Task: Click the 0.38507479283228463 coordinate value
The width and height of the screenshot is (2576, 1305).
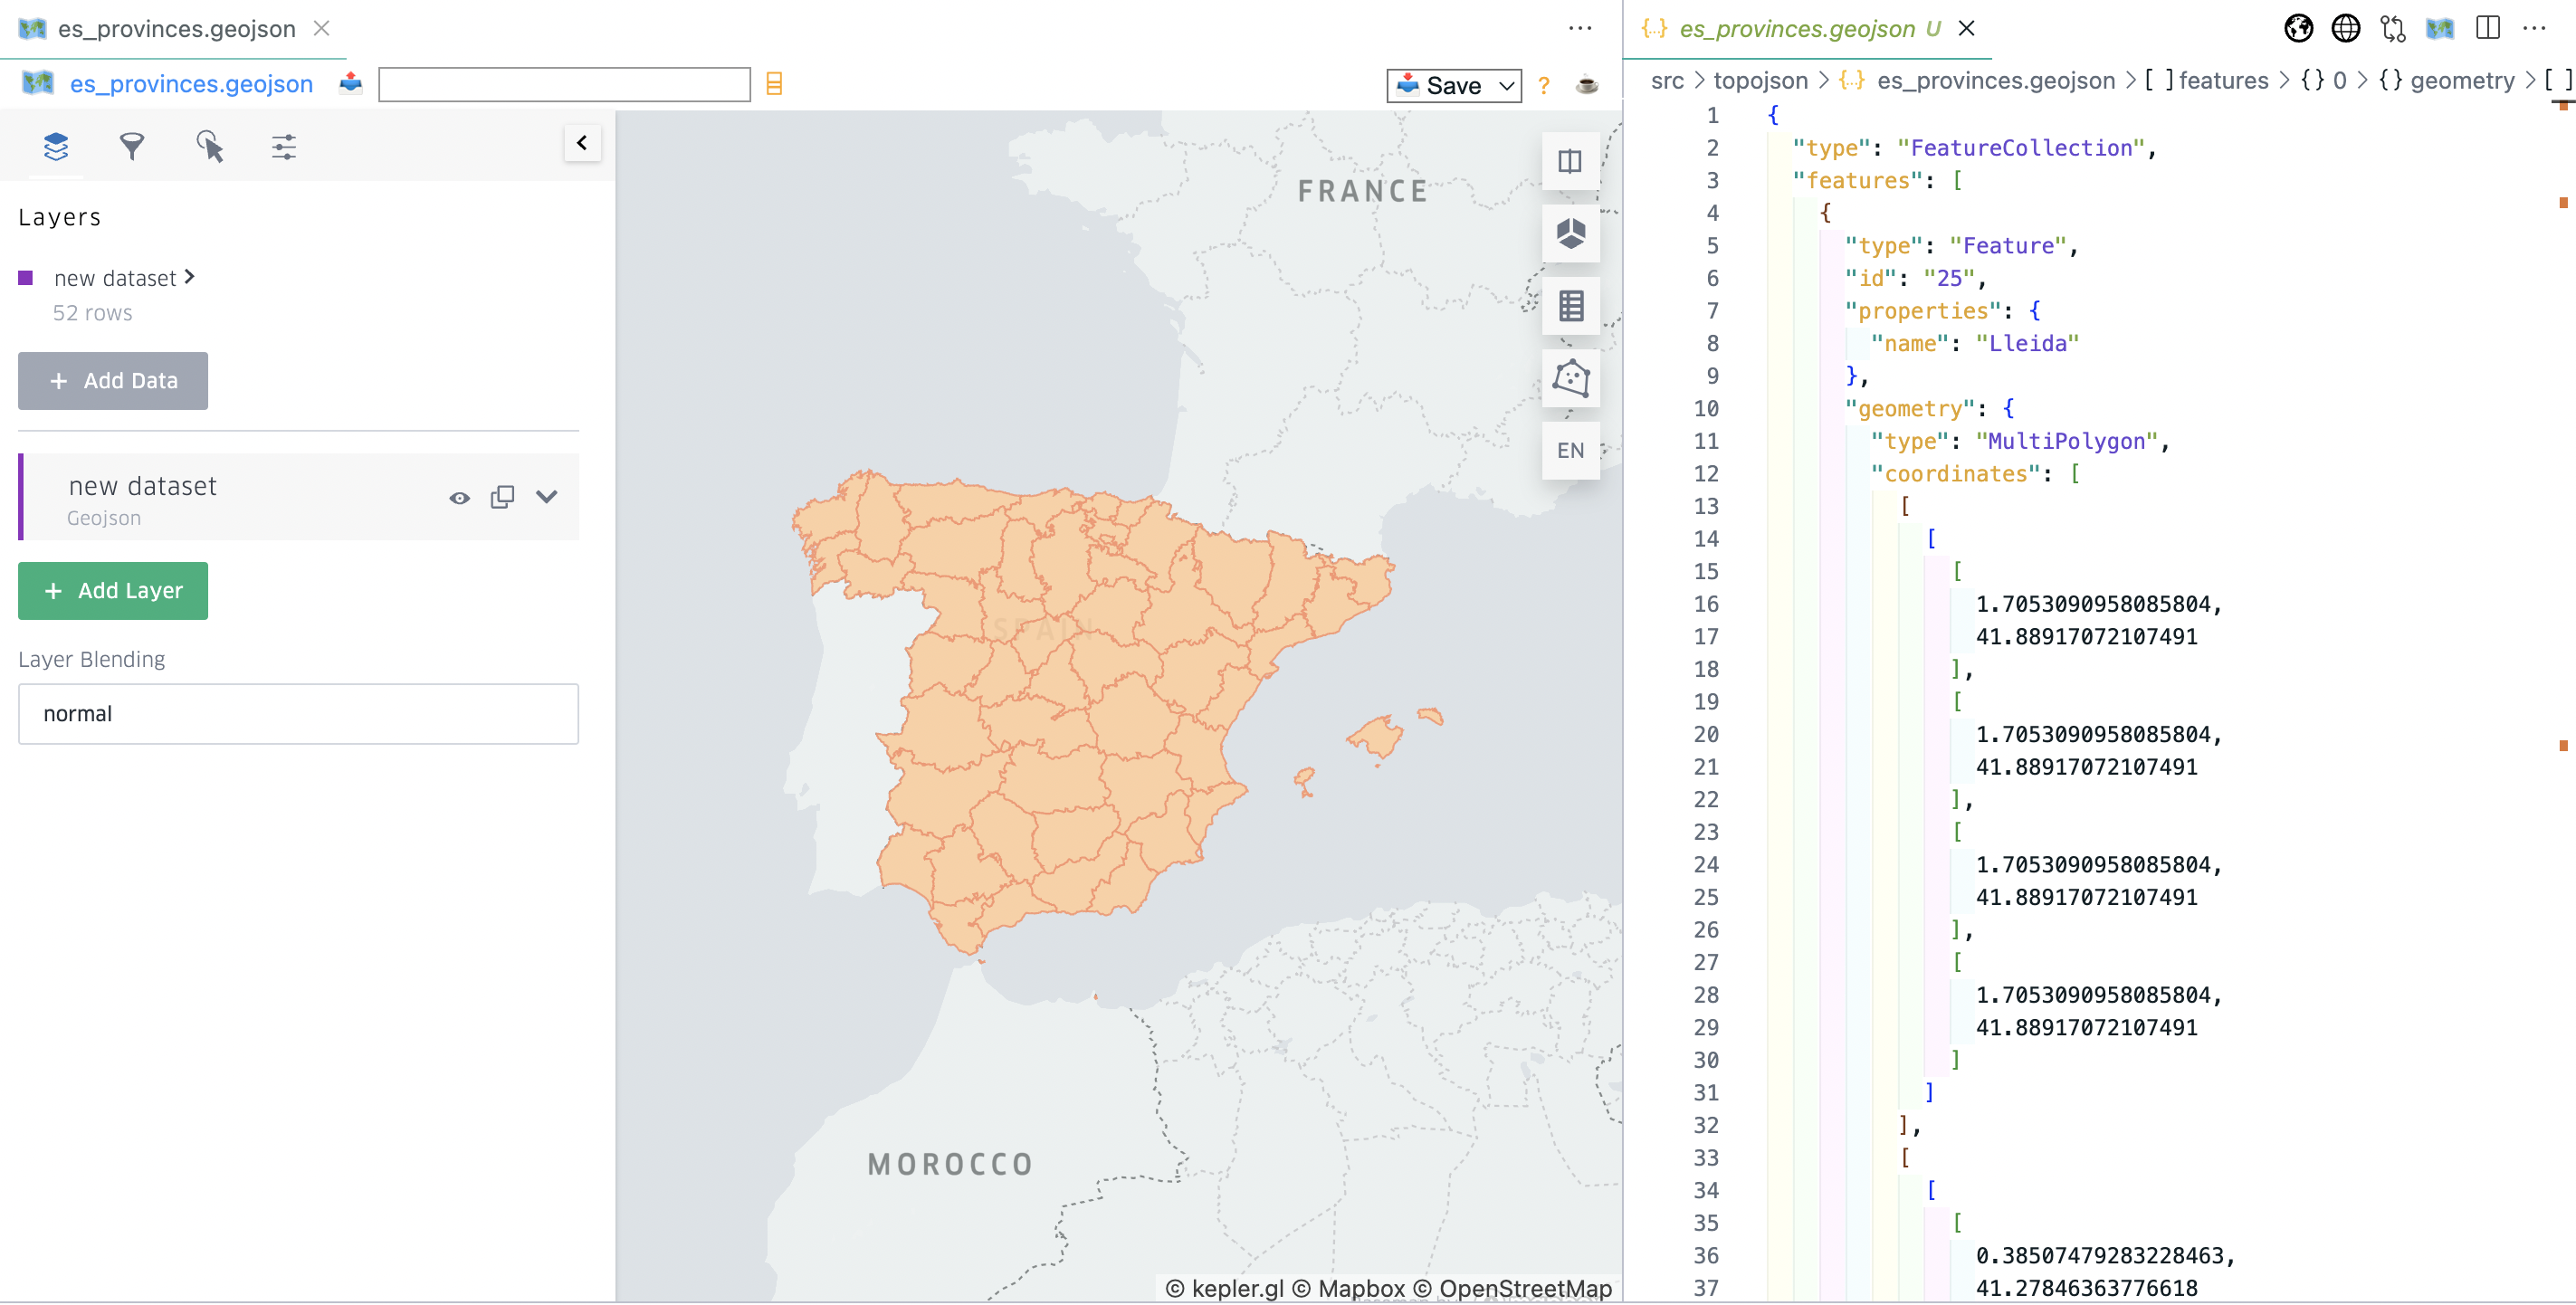Action: (x=2099, y=1256)
